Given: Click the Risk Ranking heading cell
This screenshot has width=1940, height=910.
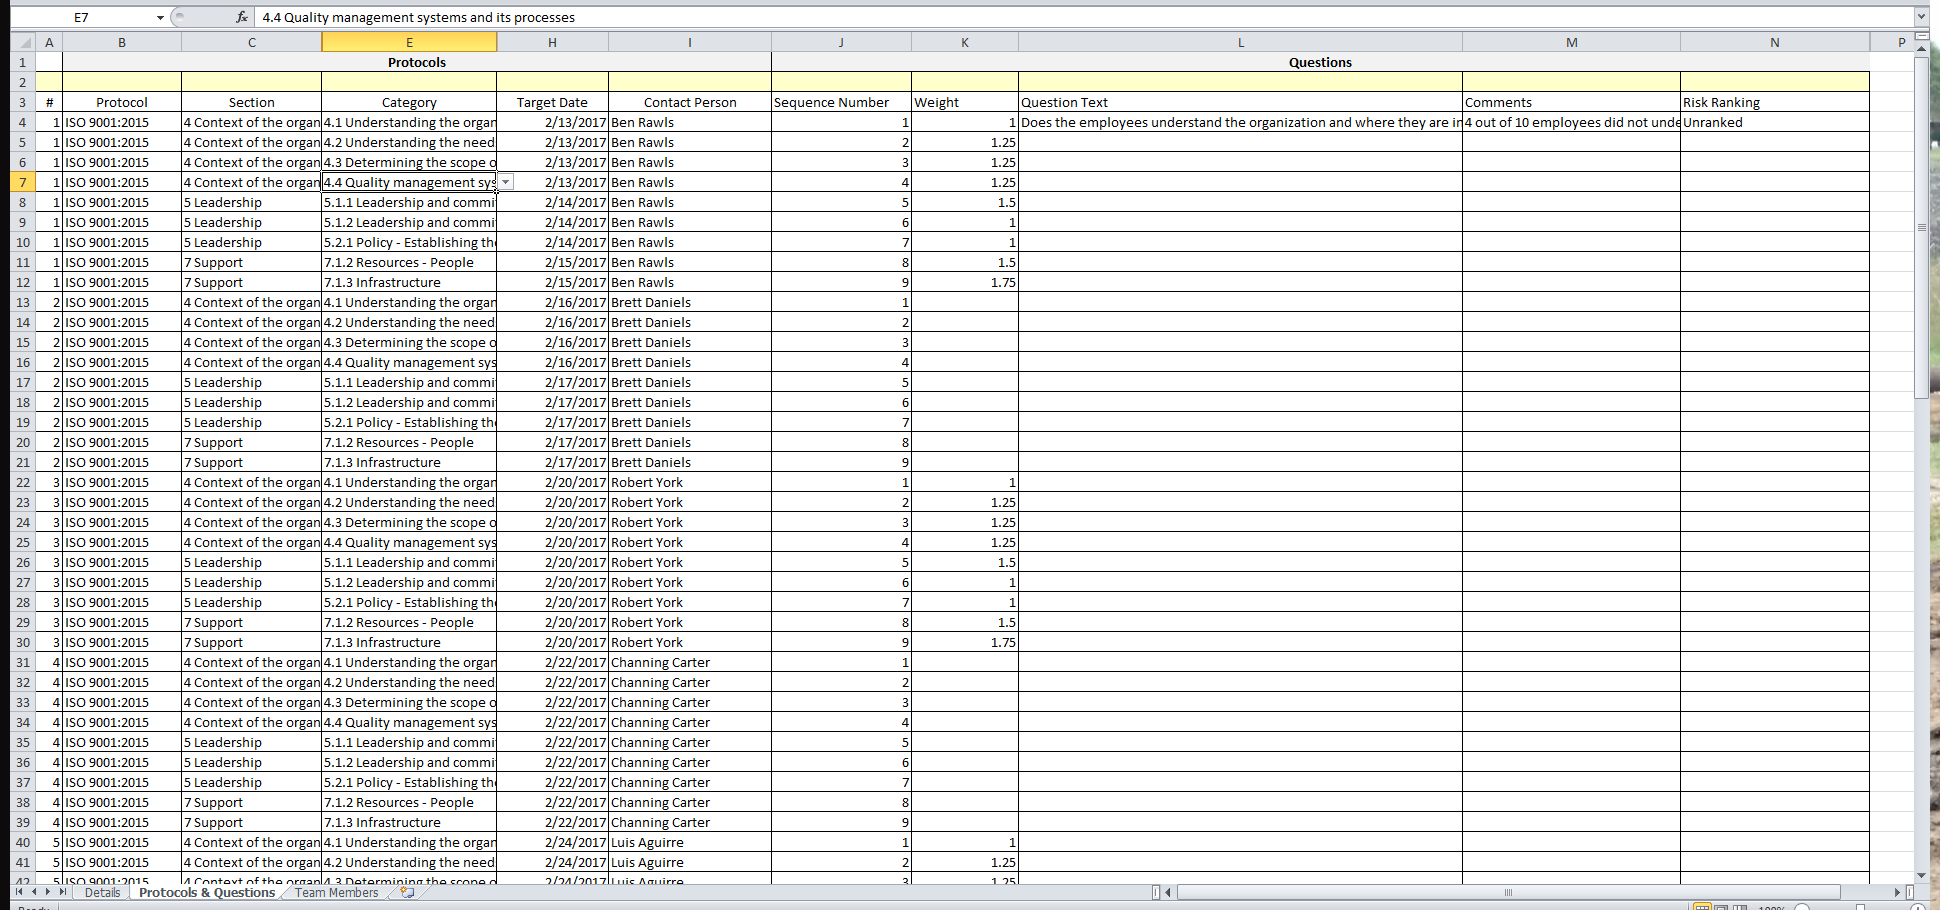Looking at the screenshot, I should point(1775,102).
